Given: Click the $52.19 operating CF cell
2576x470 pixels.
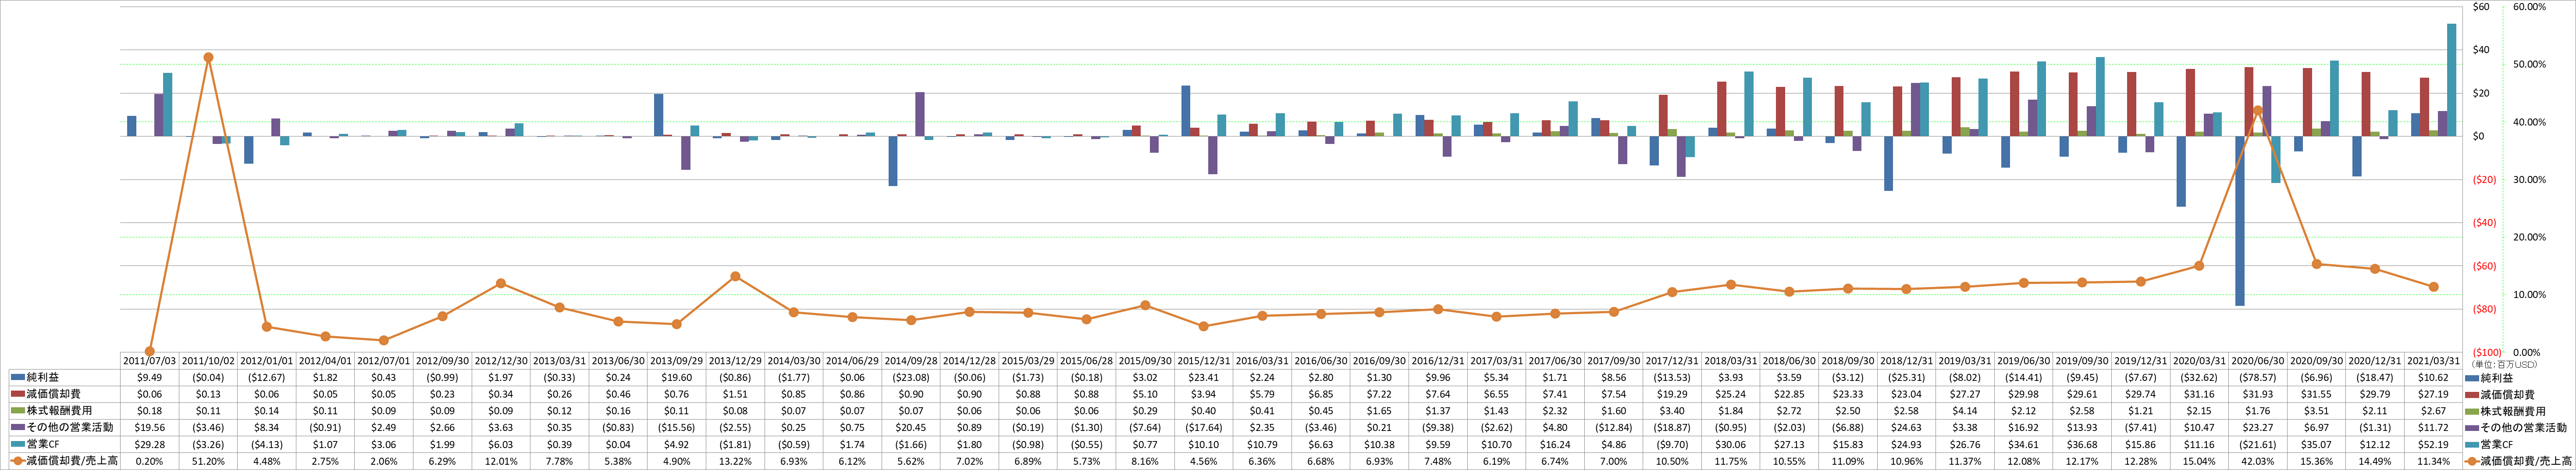Looking at the screenshot, I should coord(2433,444).
